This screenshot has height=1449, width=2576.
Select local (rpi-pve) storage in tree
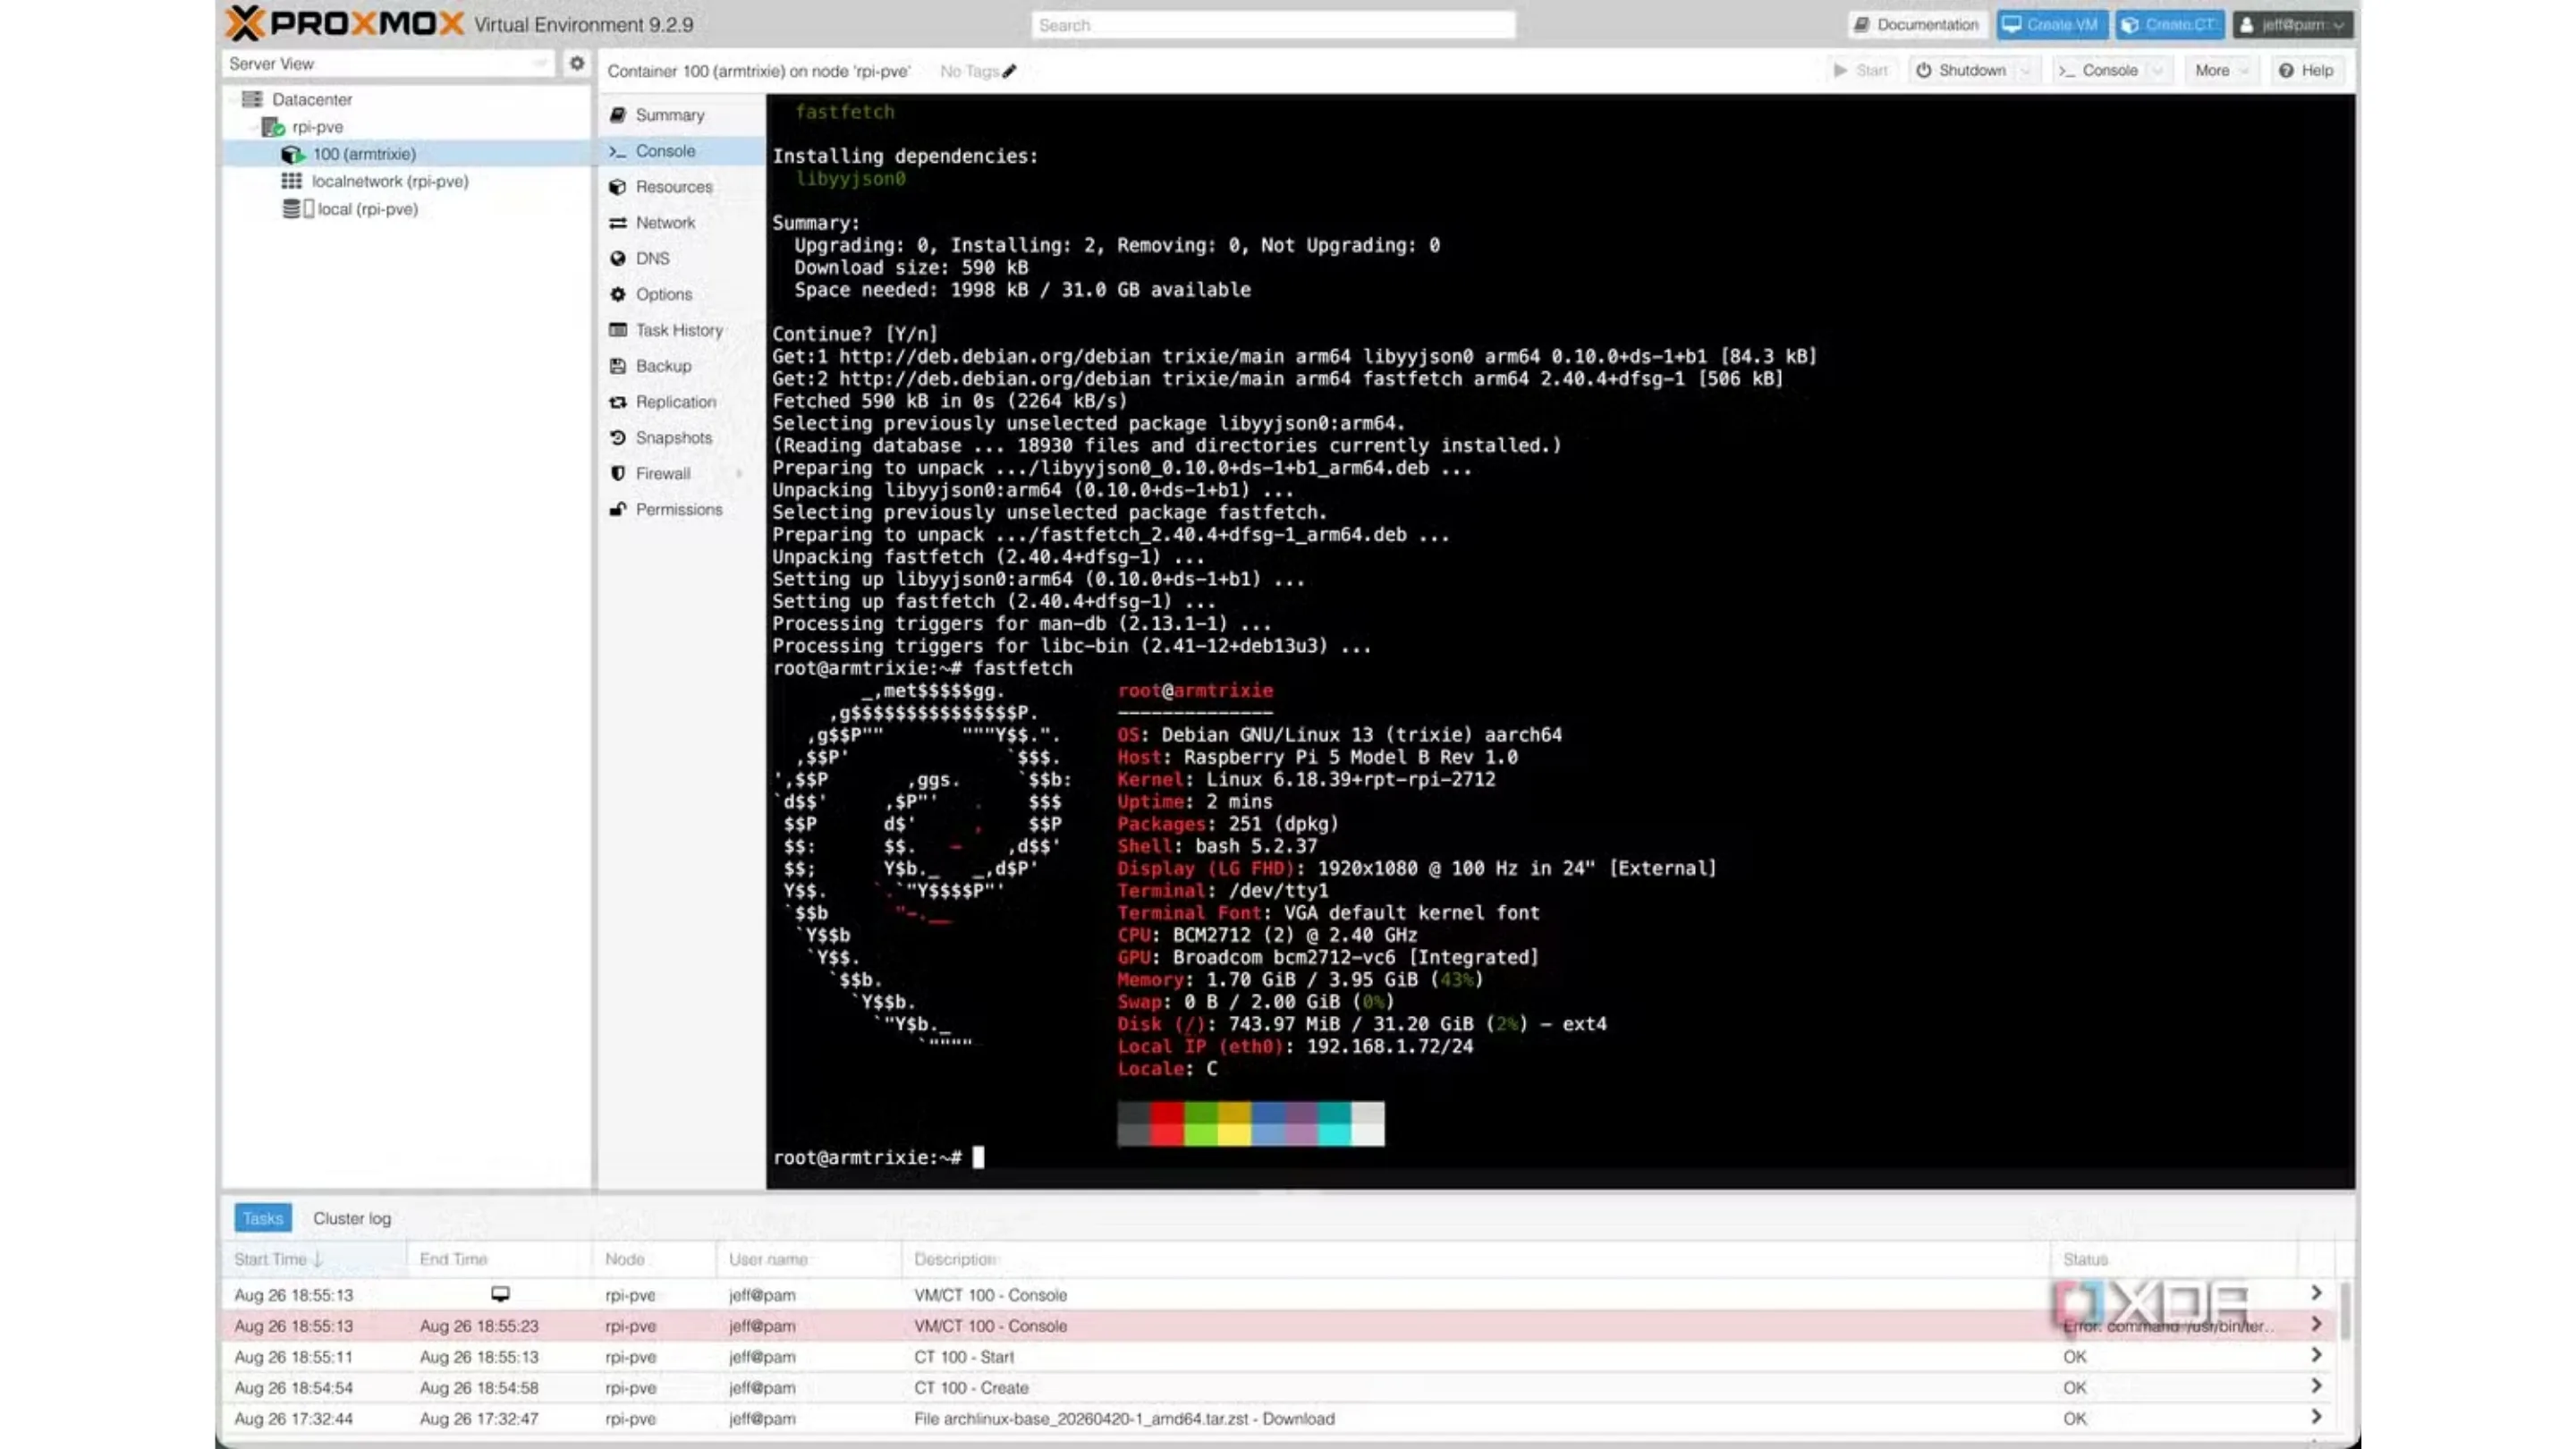tap(367, 209)
